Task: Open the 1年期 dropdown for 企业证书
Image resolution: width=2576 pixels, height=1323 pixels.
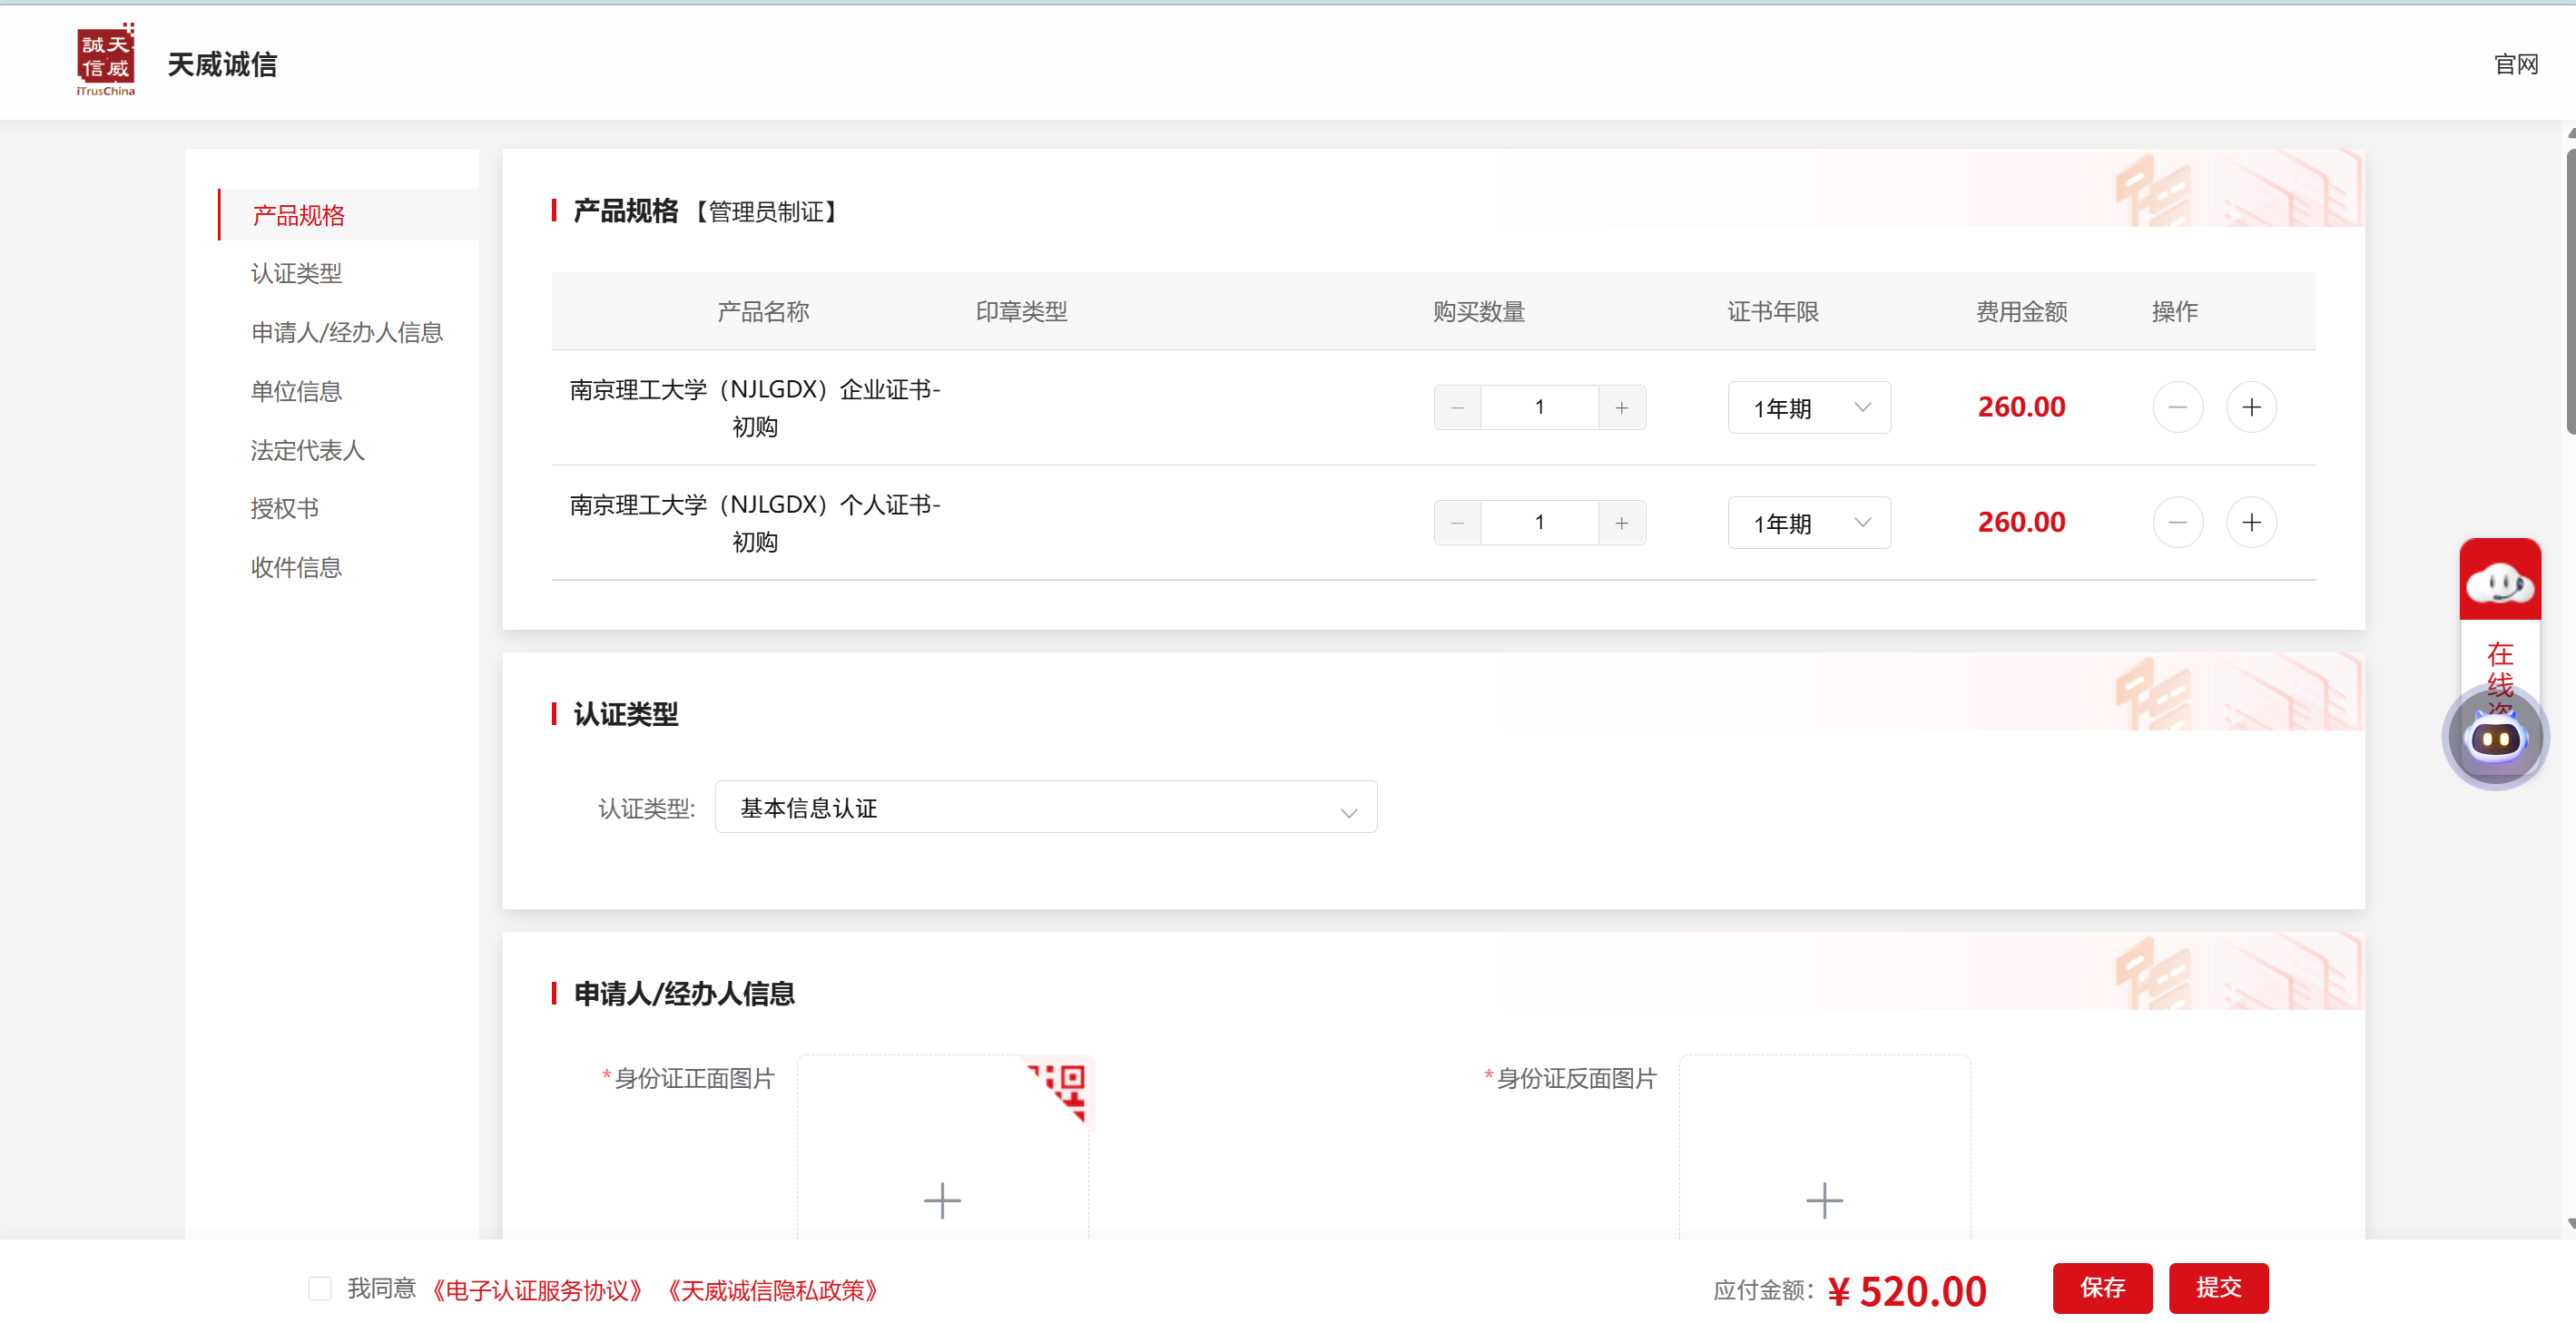Action: [x=1808, y=408]
